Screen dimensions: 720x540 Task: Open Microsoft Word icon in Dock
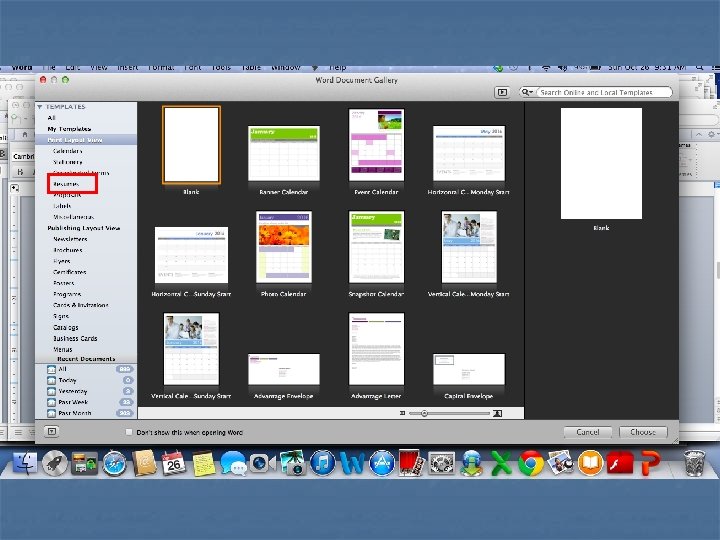[x=352, y=463]
